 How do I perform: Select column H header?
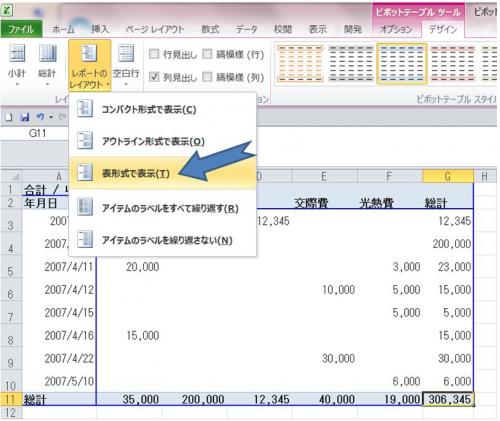click(x=485, y=176)
